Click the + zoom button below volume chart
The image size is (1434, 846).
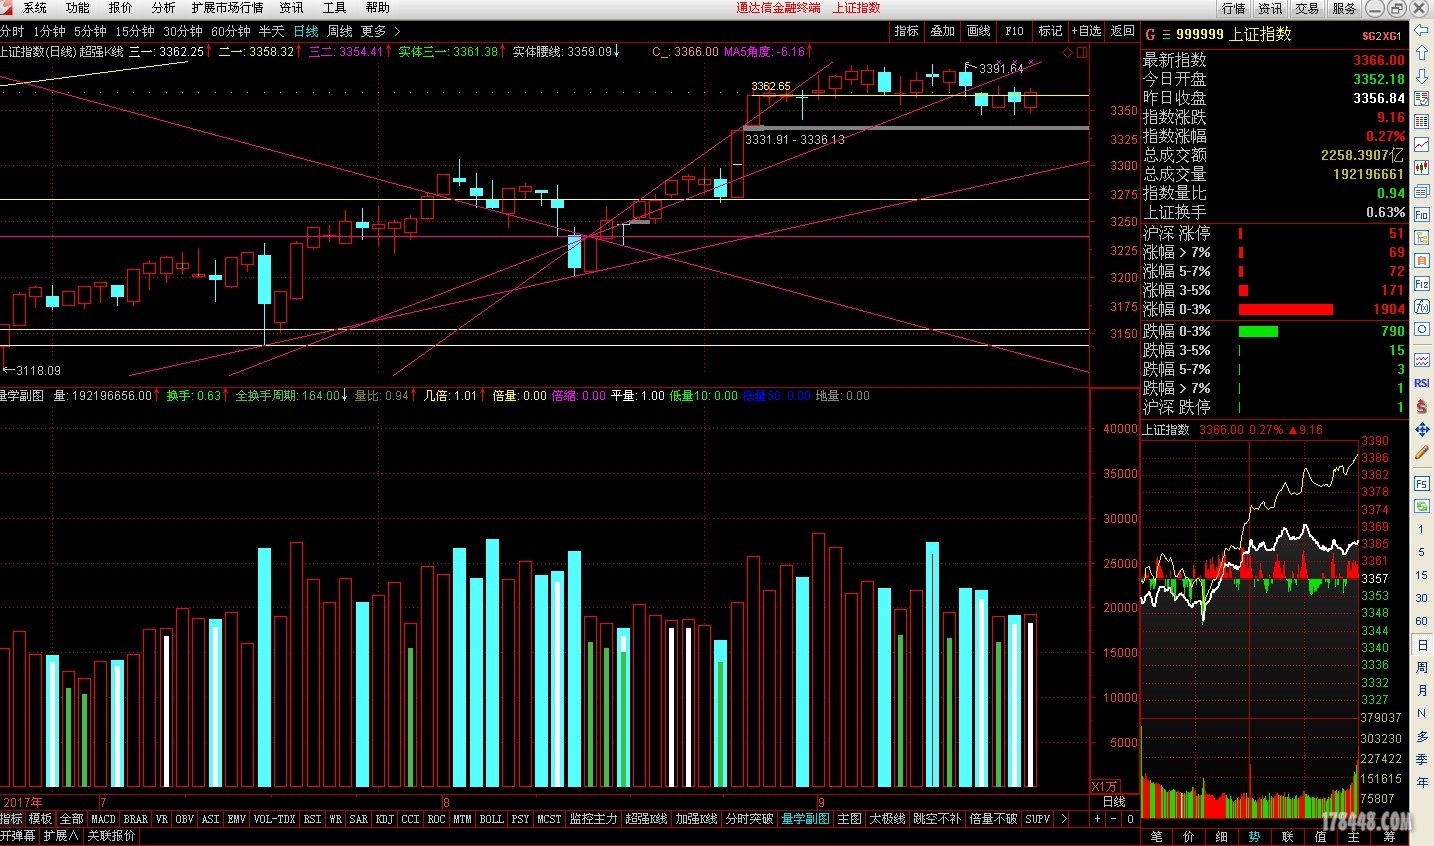point(1097,819)
